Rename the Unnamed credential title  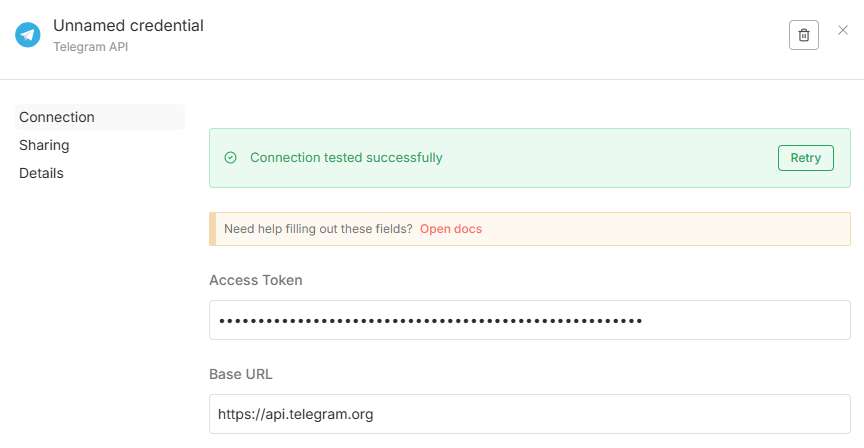tap(128, 26)
